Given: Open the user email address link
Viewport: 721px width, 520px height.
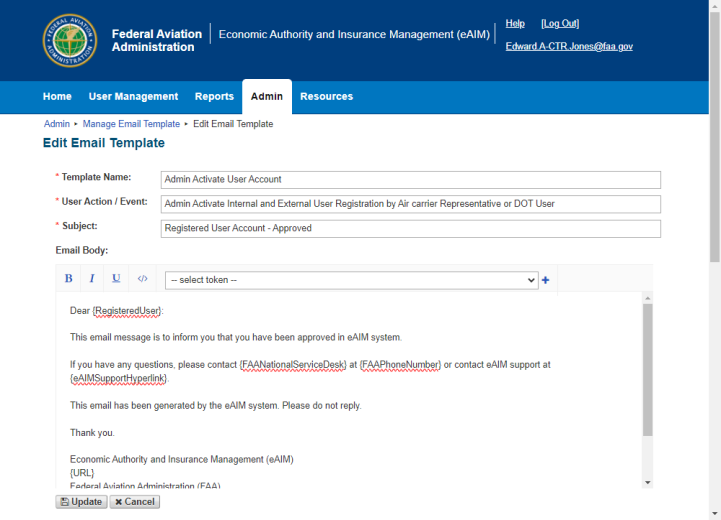Looking at the screenshot, I should click(569, 46).
